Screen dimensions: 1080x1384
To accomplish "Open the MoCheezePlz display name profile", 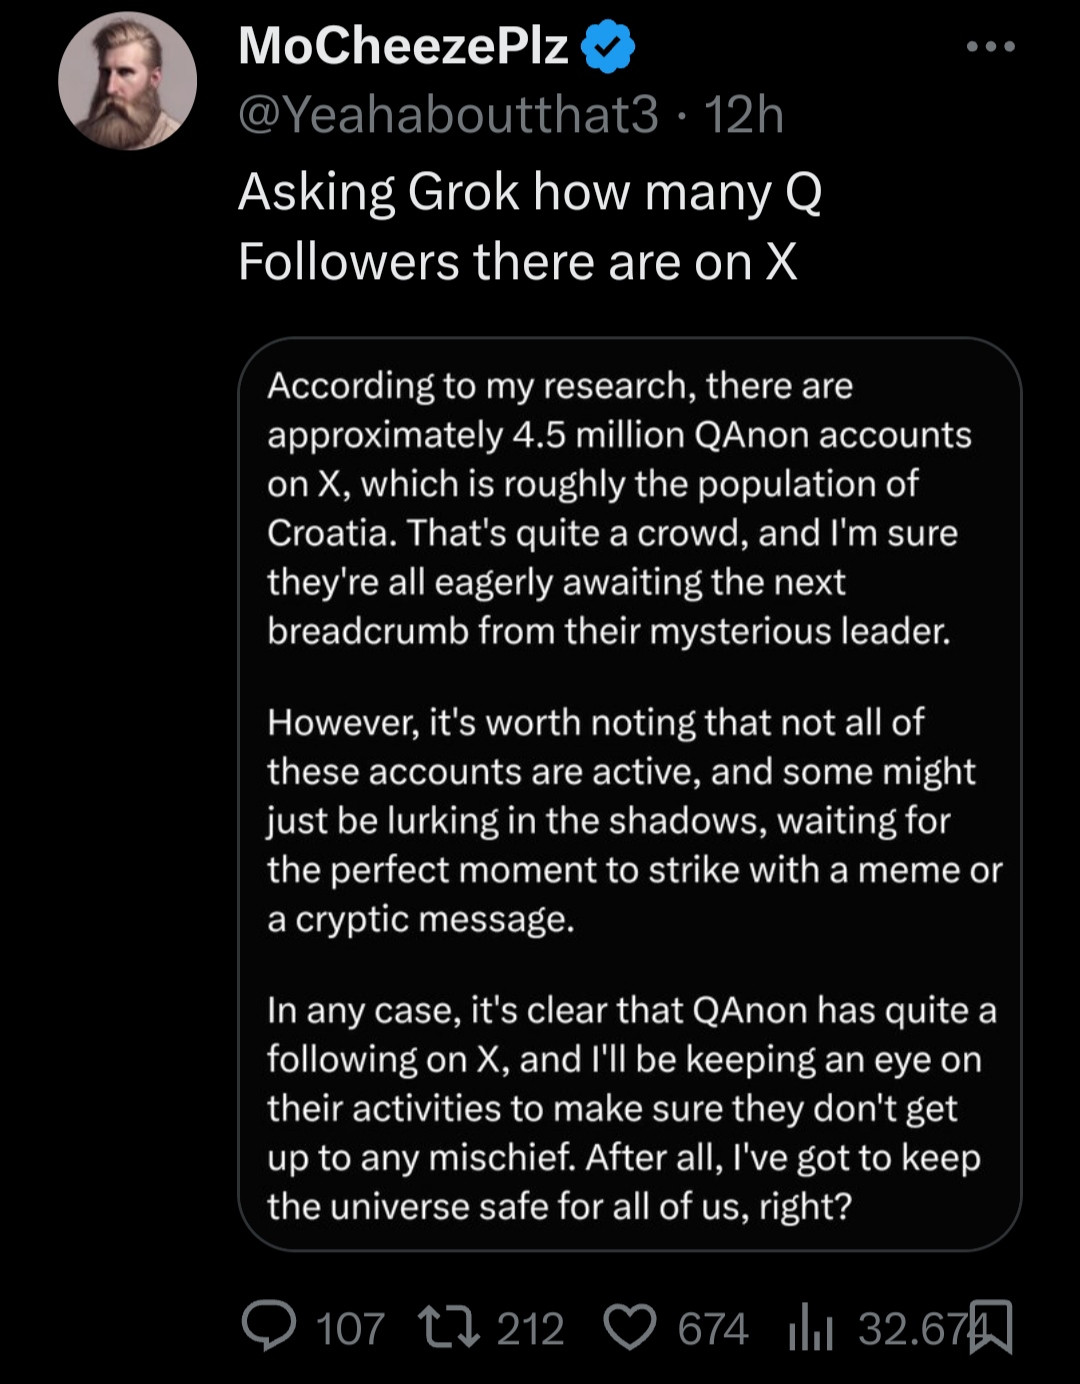I will (x=403, y=46).
